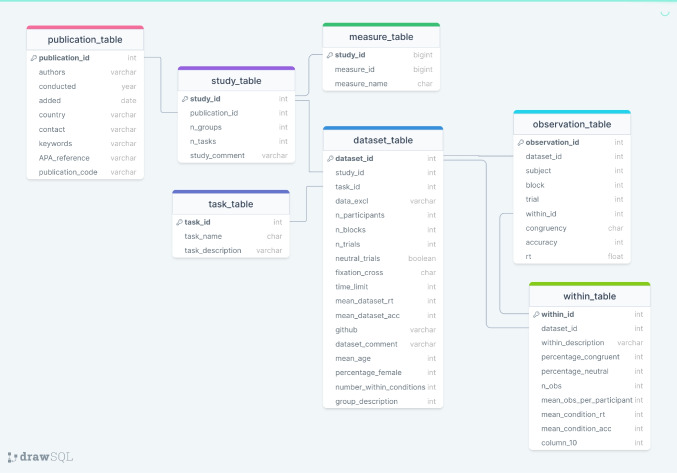Screen dimensions: 677x473
Task: Click the observation_id key icon
Action: 520,142
